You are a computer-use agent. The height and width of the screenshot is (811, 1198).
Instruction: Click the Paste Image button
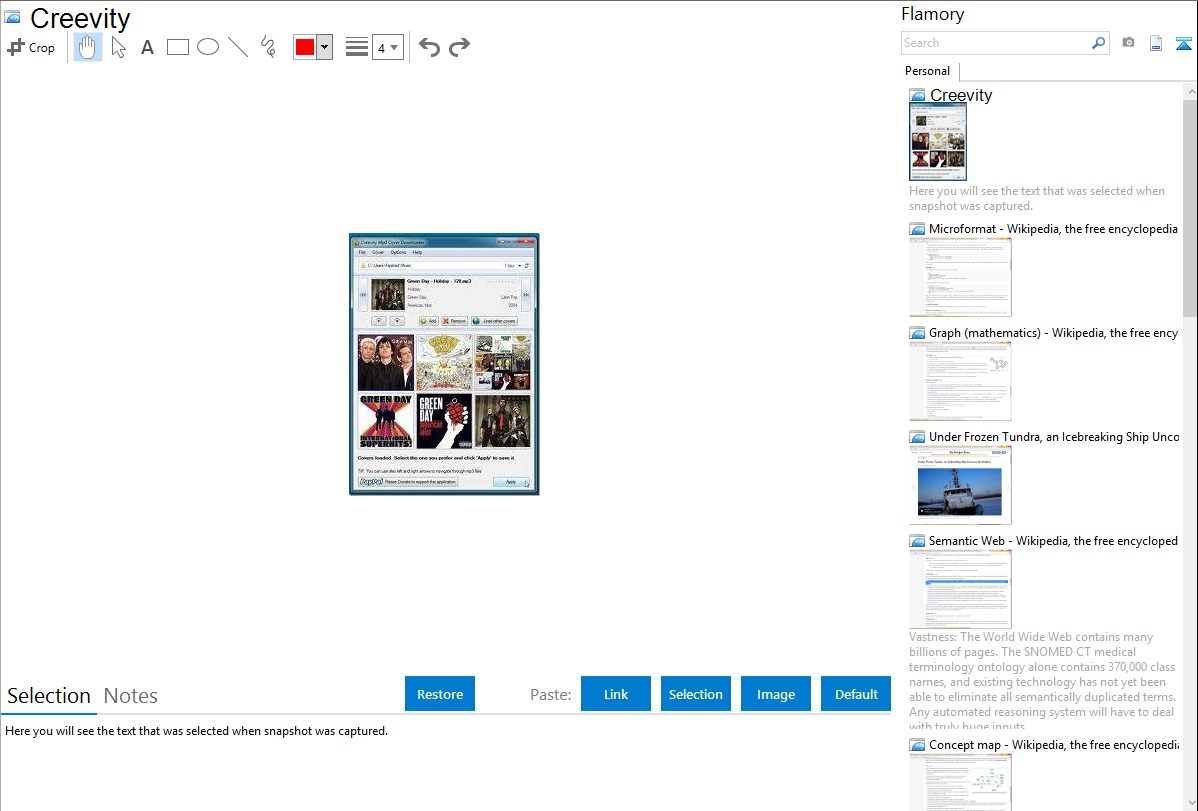click(x=775, y=694)
